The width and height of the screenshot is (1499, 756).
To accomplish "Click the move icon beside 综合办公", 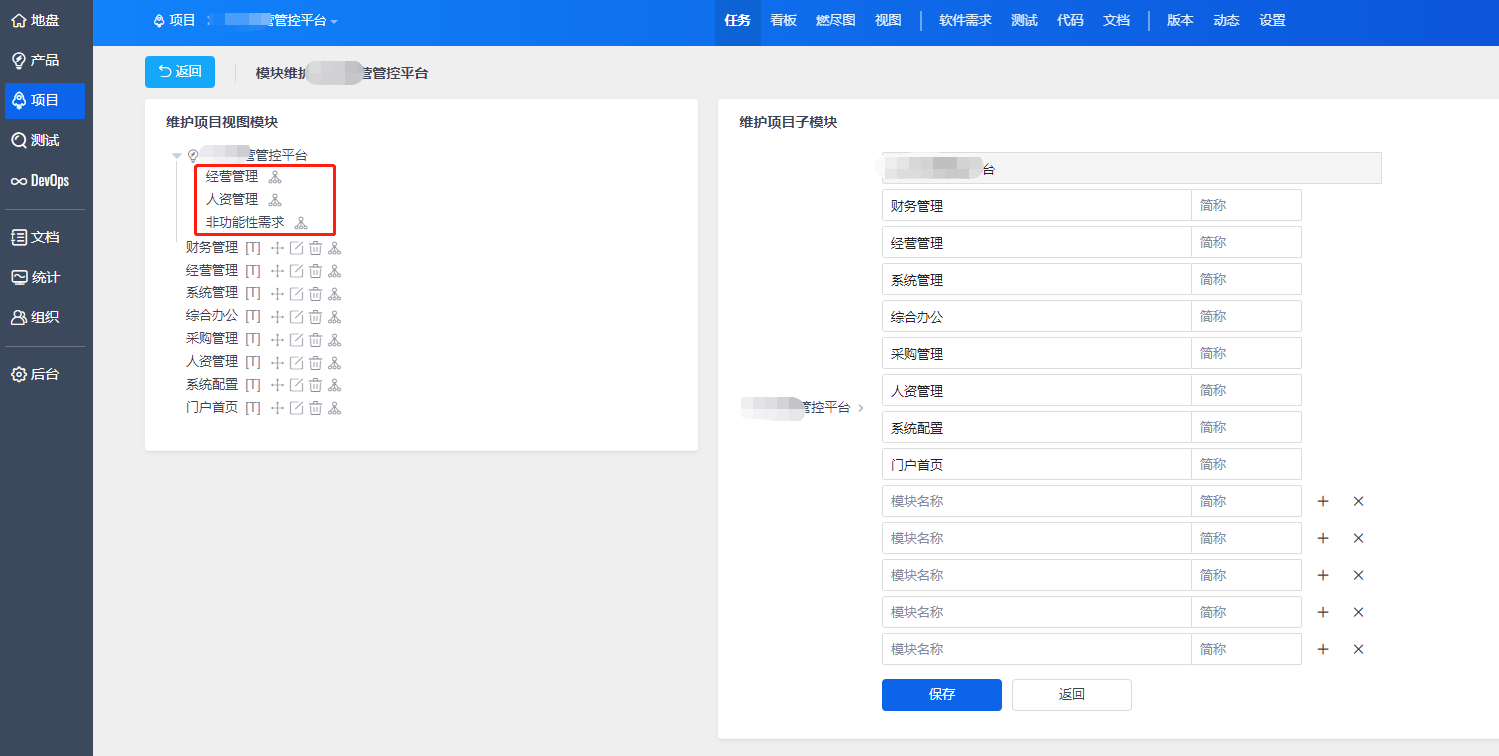I will click(x=278, y=317).
